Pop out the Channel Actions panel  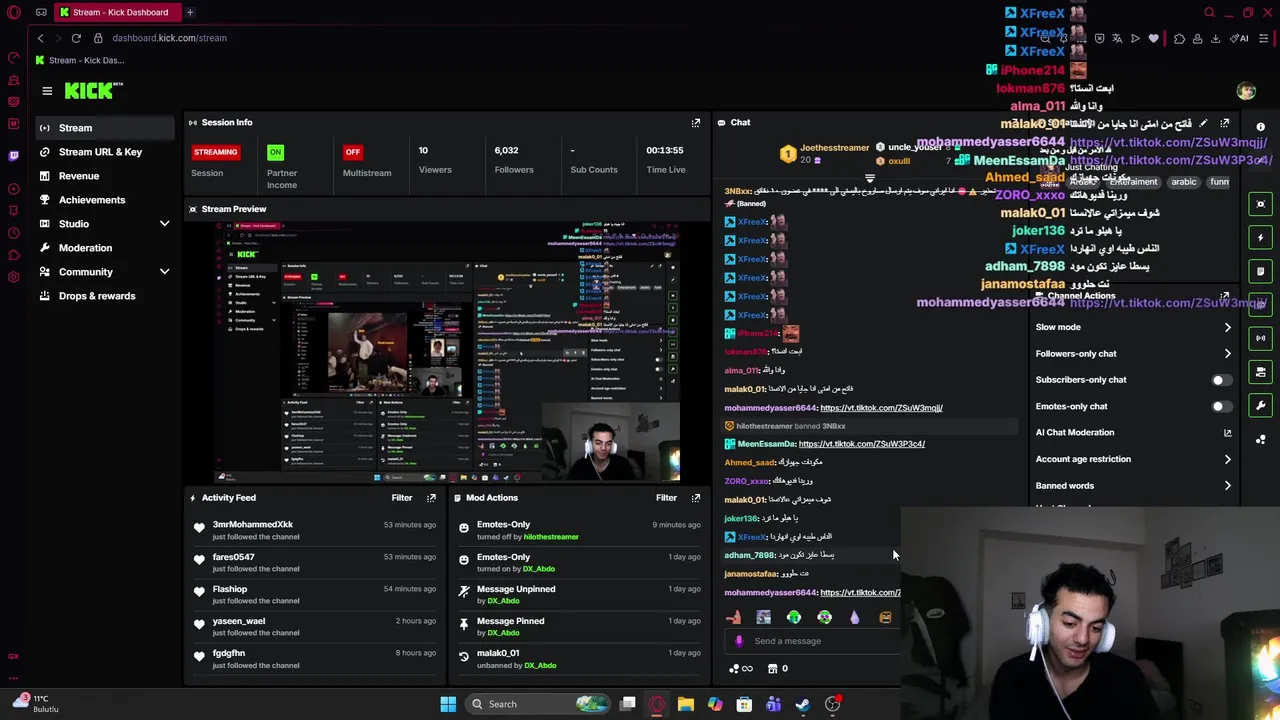[x=1225, y=297]
